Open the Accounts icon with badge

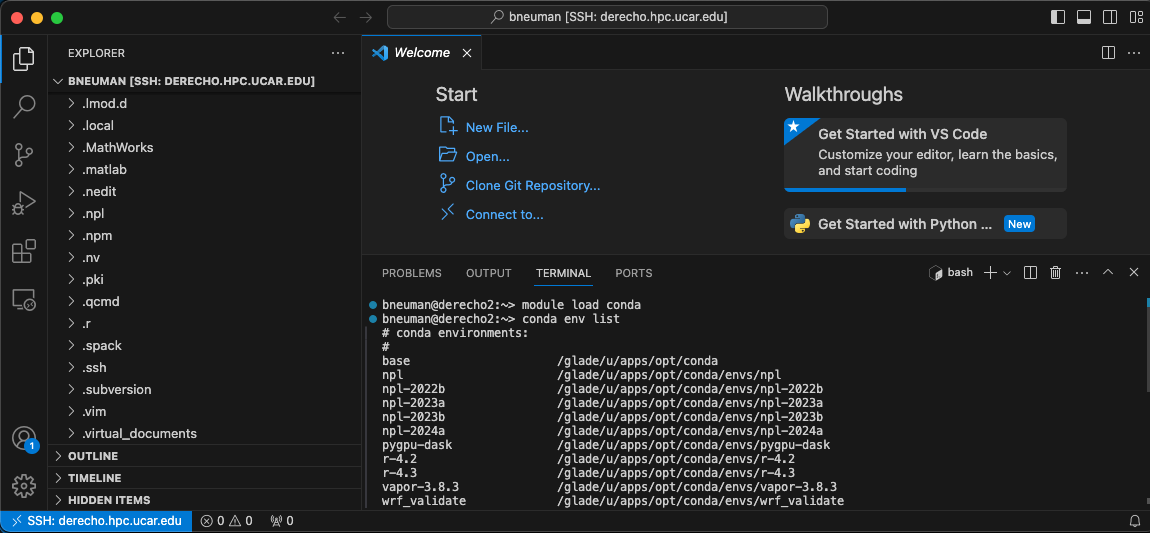point(23,438)
